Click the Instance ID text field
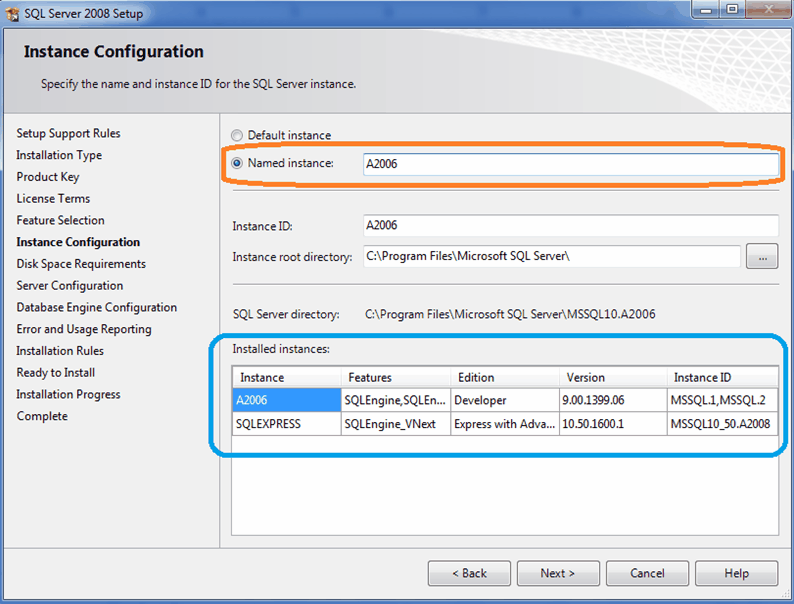This screenshot has height=604, width=794. tap(571, 225)
